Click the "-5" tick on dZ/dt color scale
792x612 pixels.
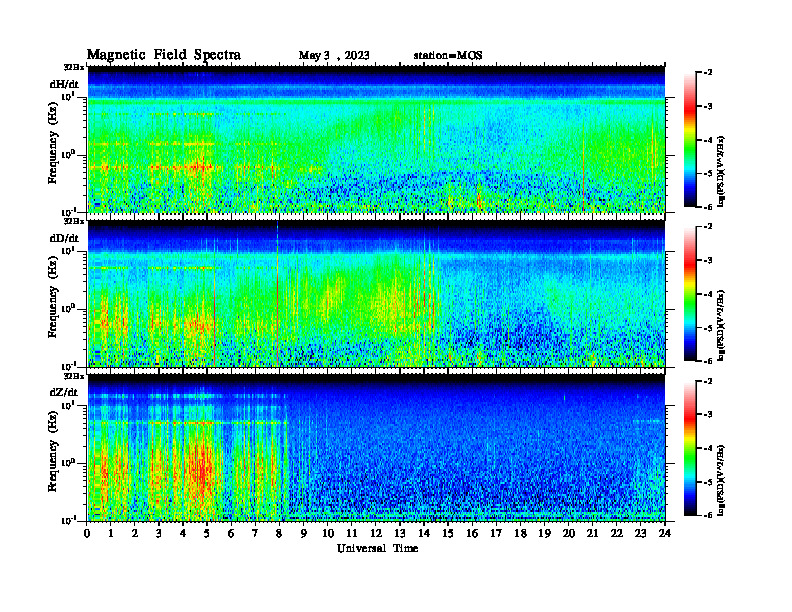708,482
